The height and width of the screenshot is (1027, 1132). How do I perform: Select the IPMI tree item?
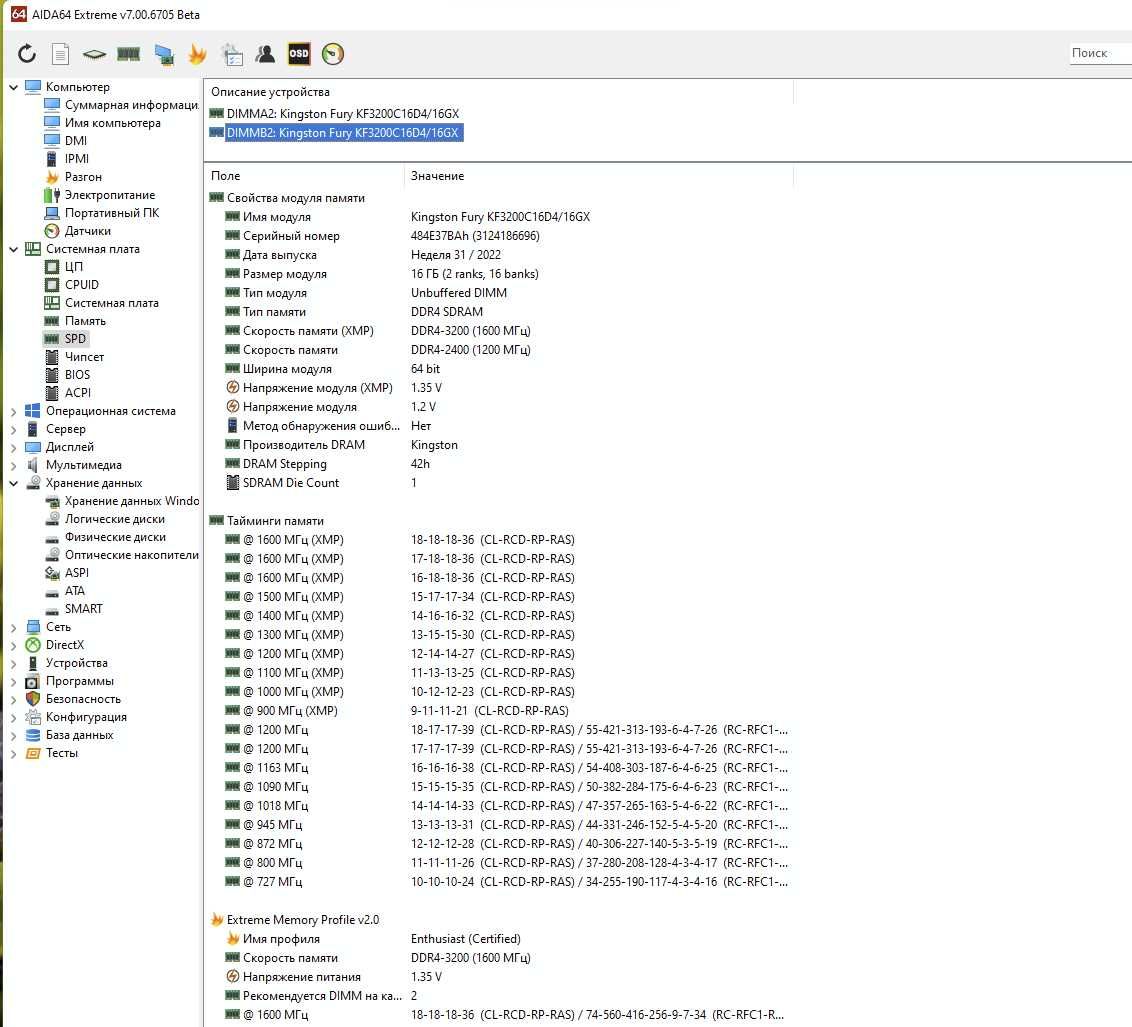77,159
